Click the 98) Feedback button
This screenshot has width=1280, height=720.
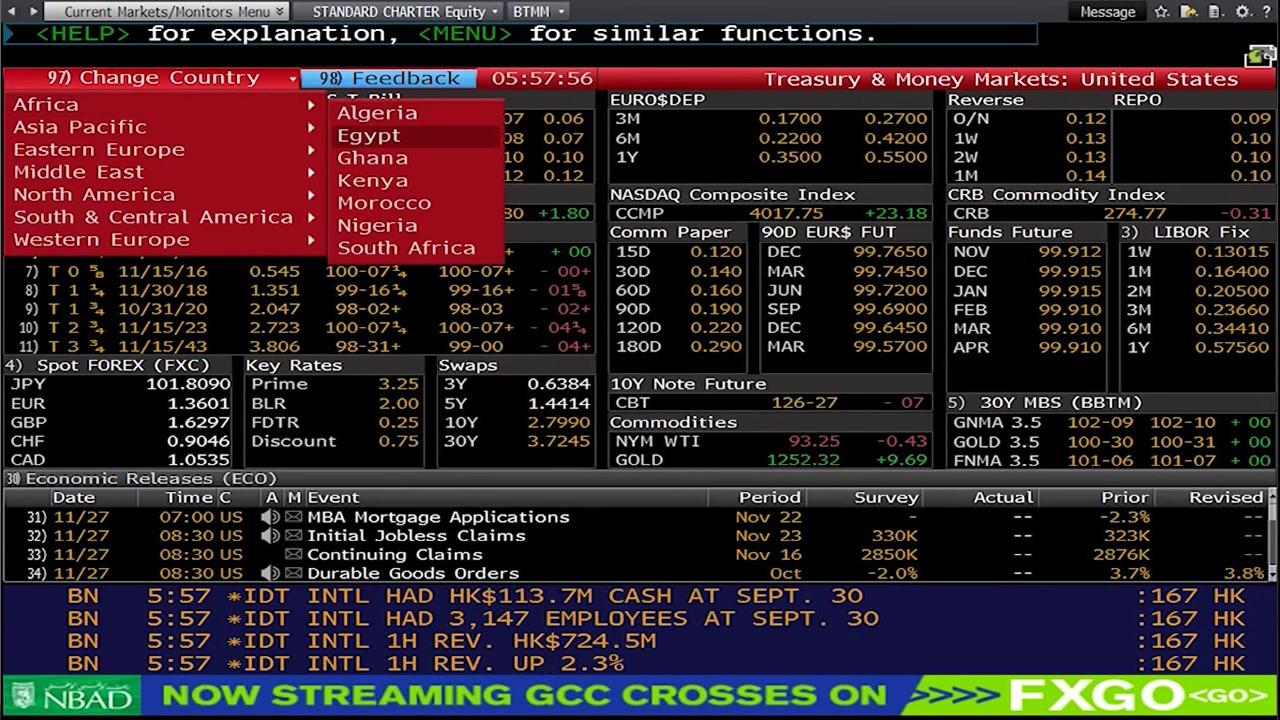(390, 77)
